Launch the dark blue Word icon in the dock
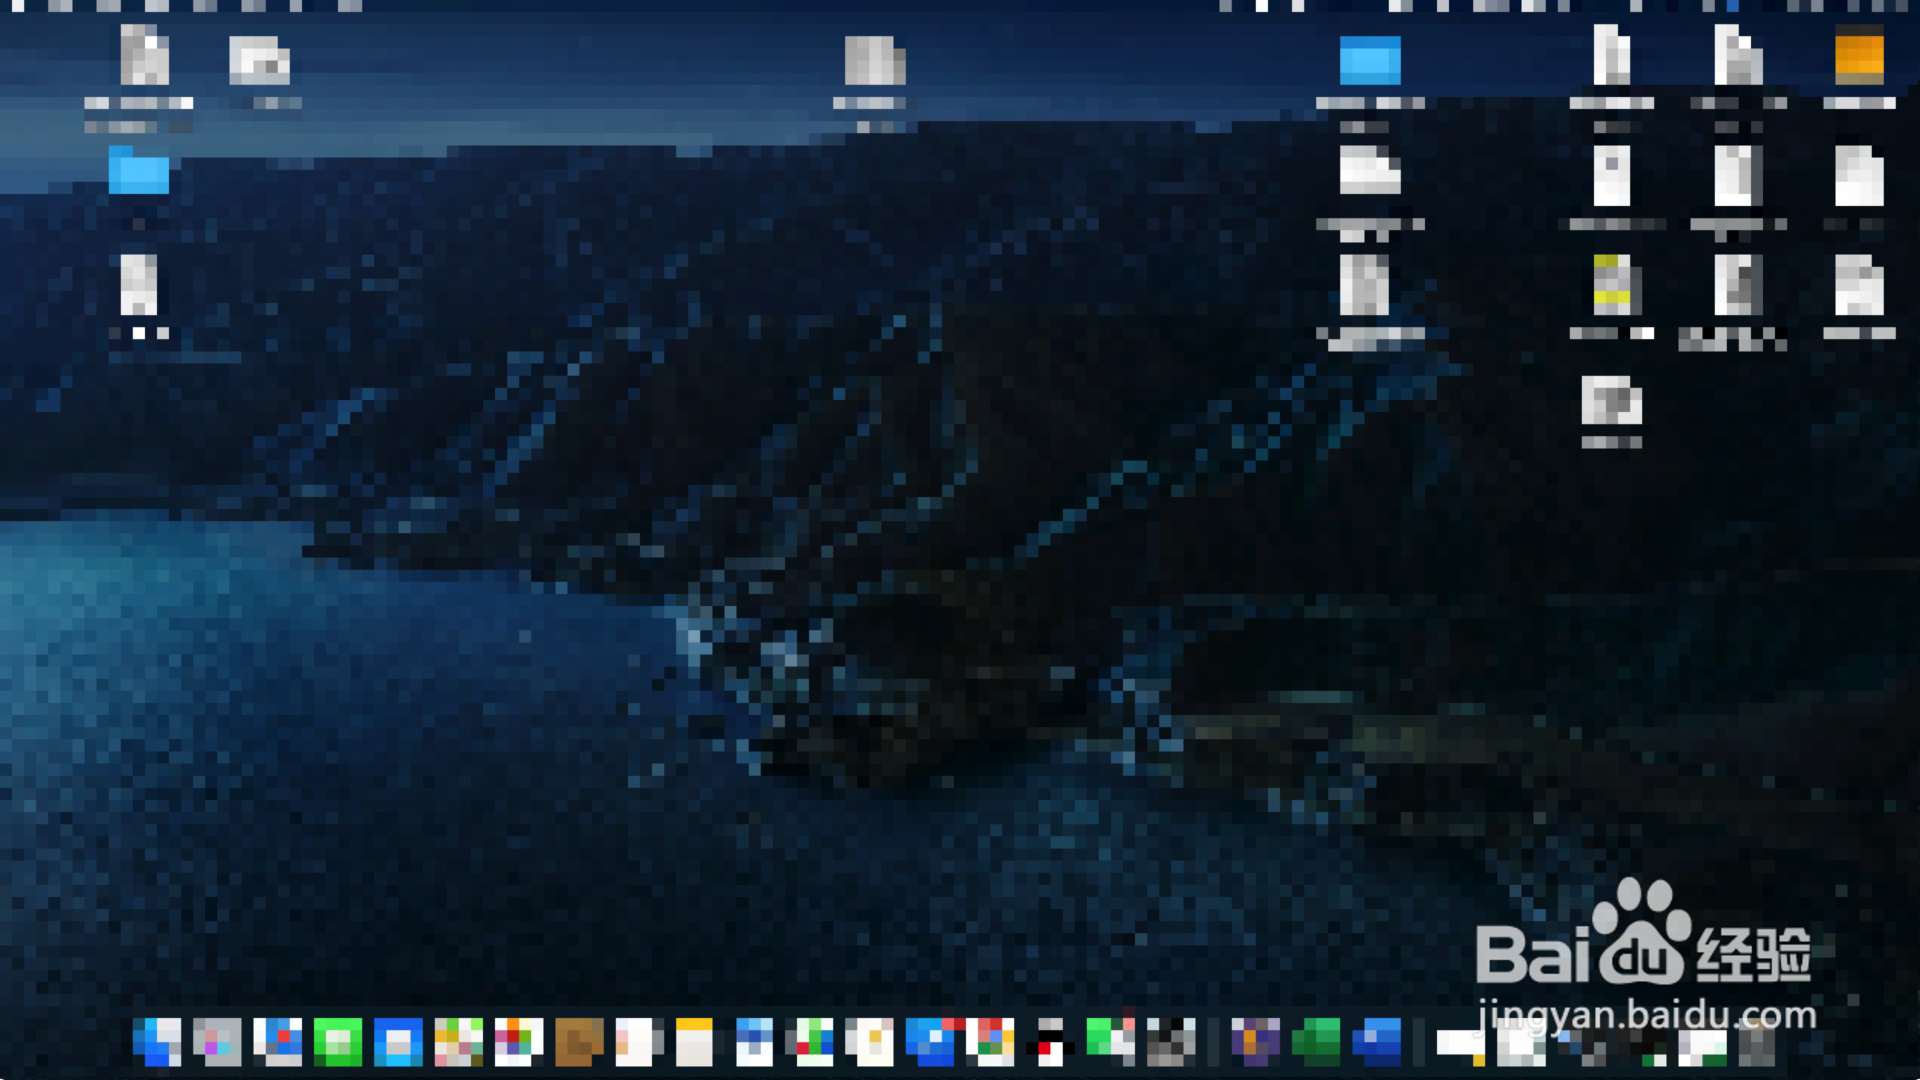 1377,1043
